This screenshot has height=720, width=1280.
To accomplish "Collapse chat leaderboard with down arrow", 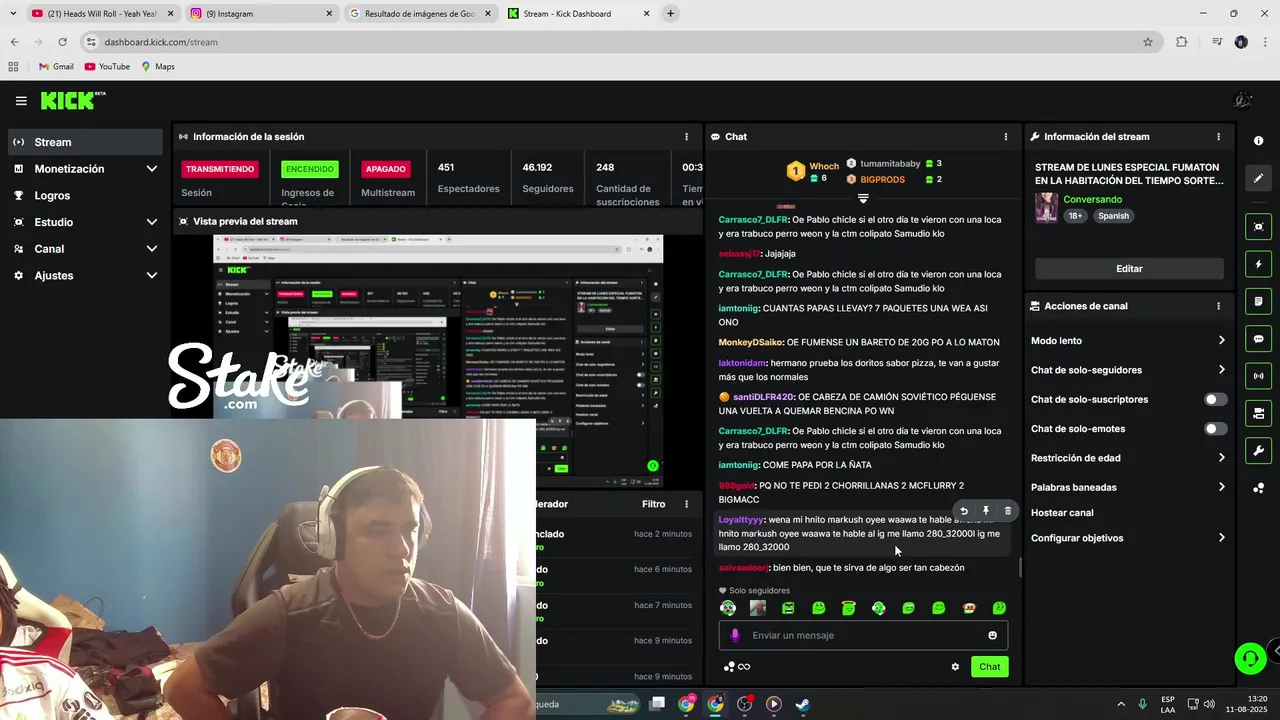I will pos(863,198).
